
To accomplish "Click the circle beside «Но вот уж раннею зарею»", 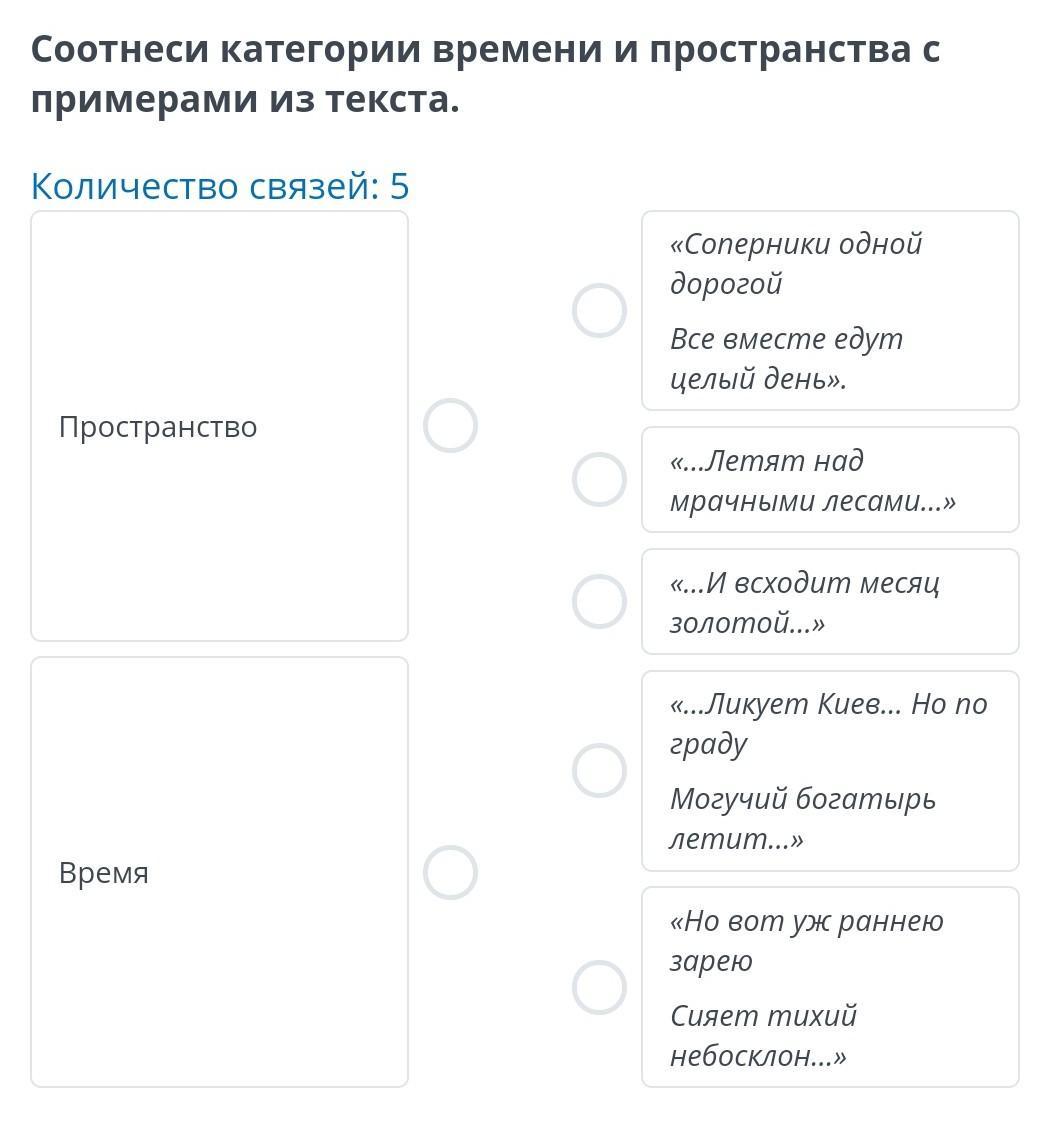I will 599,987.
